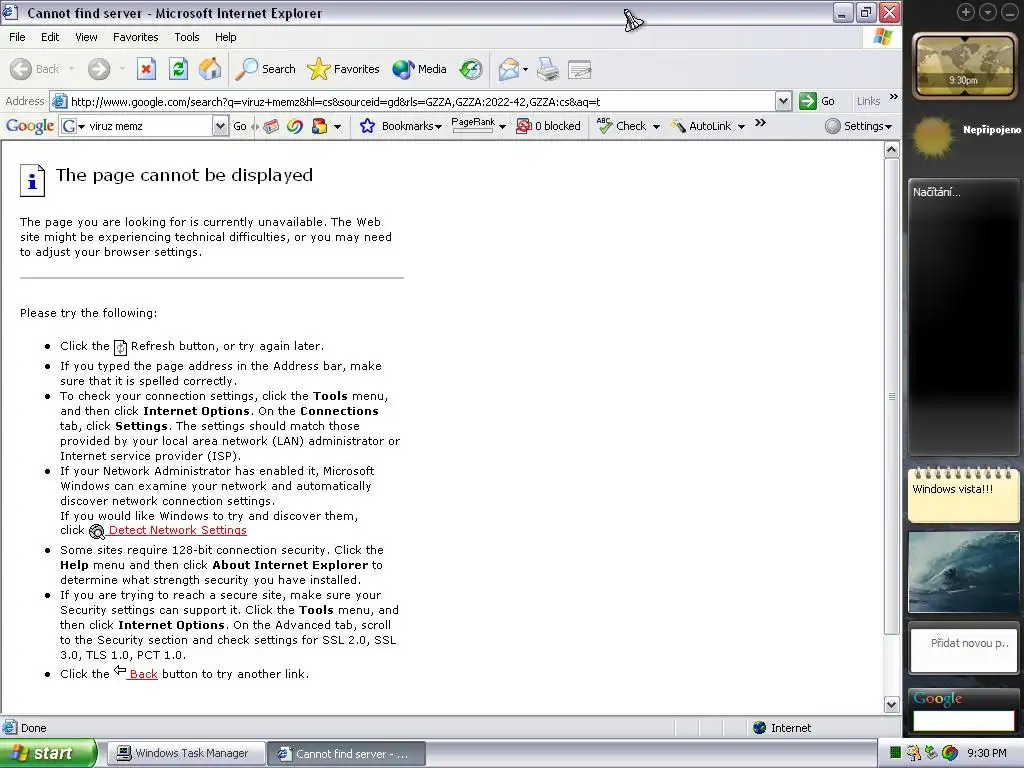Screen dimensions: 1024x768
Task: Open the Favorites star toolbar button
Action: (344, 69)
